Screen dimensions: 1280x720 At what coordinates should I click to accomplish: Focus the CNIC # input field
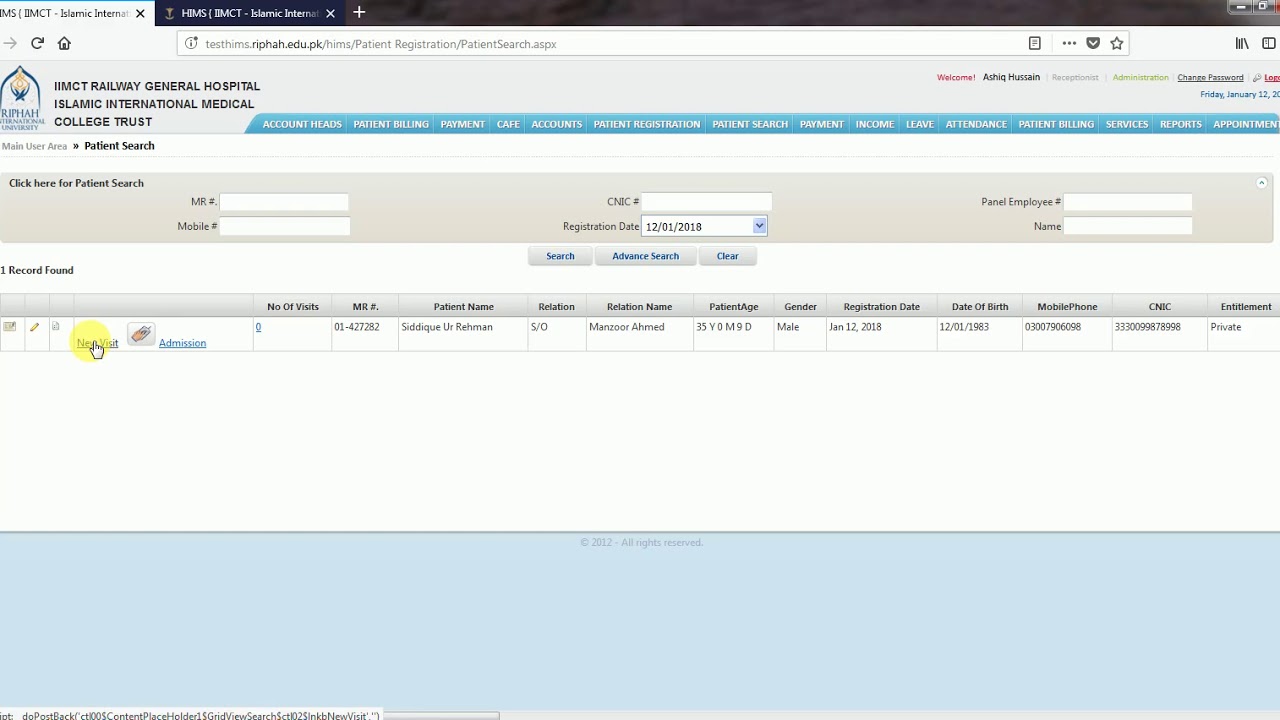click(706, 202)
